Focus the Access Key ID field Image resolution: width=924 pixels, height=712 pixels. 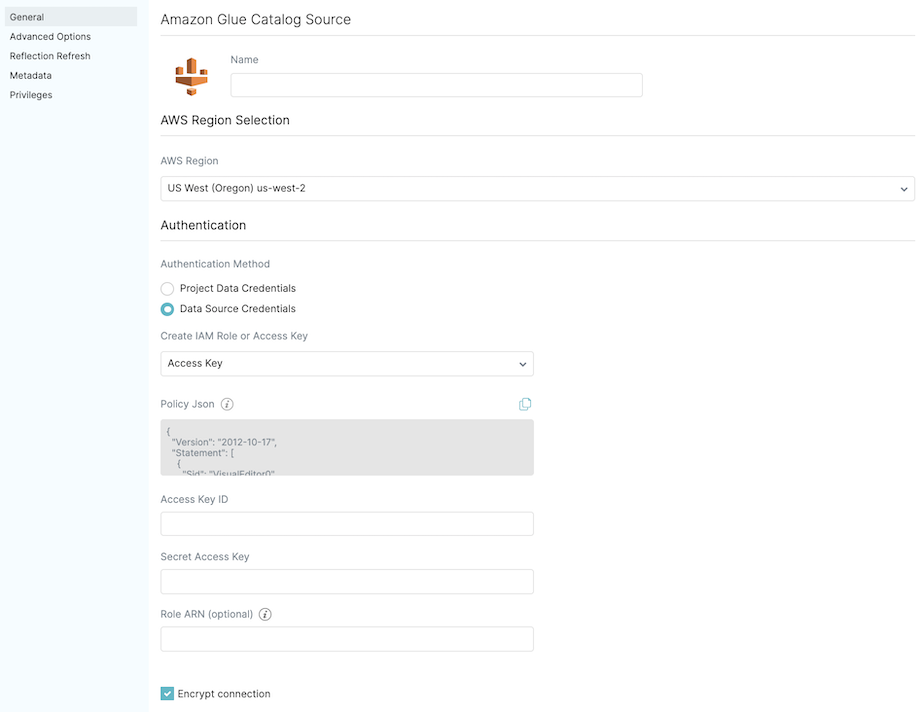click(x=346, y=524)
